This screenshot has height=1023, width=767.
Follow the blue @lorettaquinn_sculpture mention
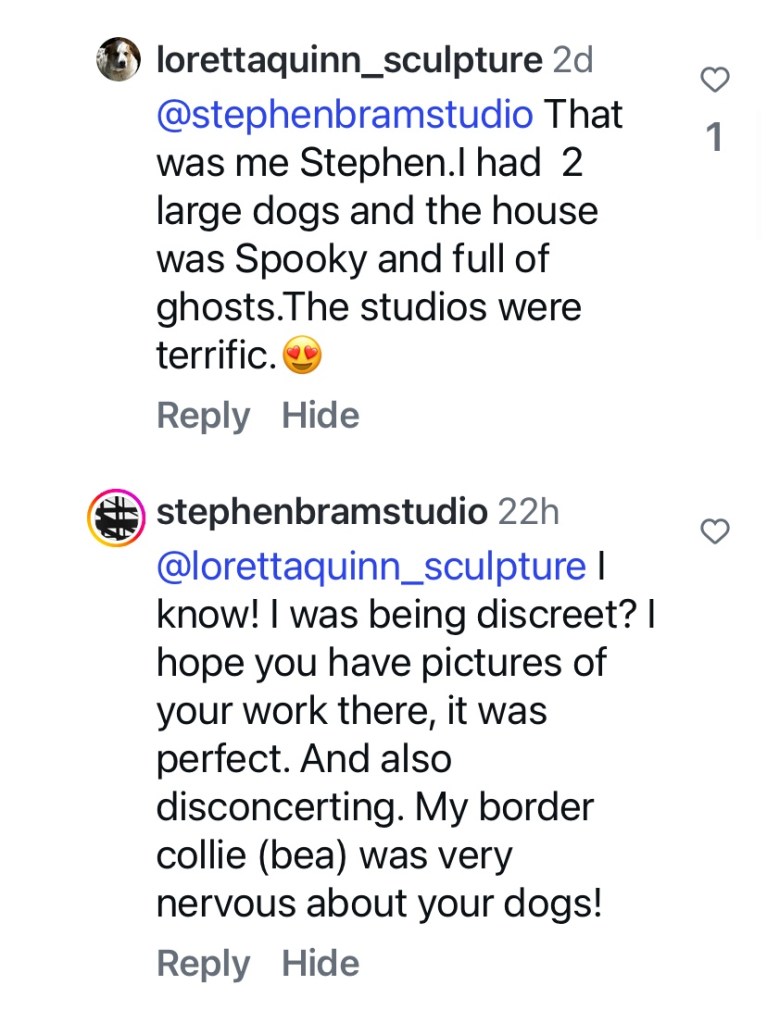[371, 566]
